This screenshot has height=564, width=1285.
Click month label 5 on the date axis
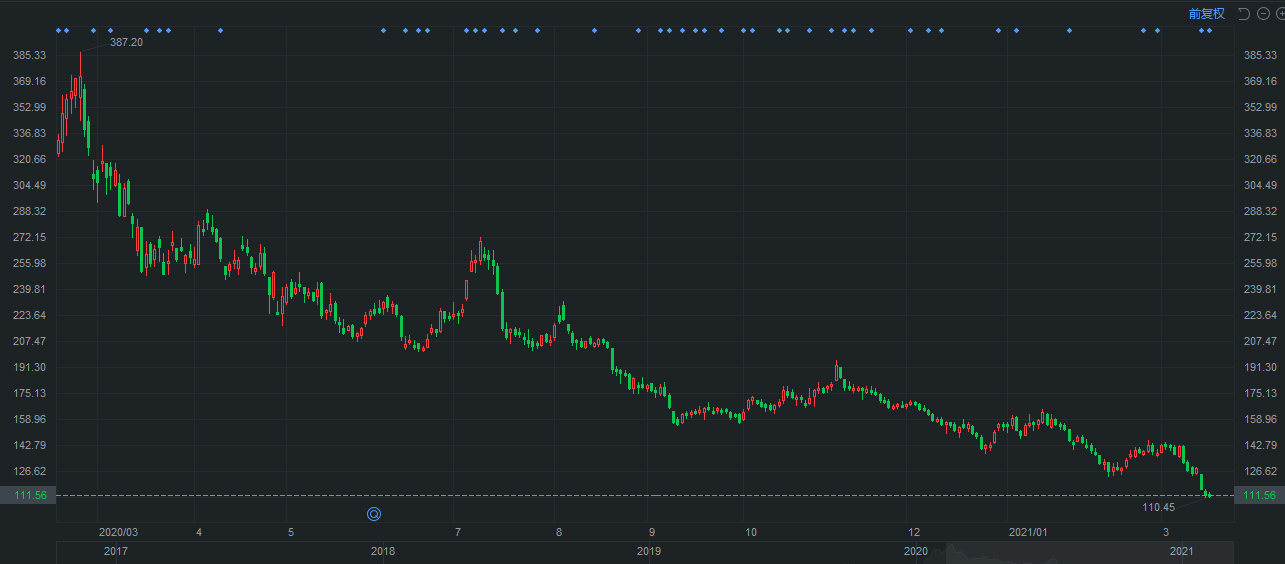[x=289, y=532]
